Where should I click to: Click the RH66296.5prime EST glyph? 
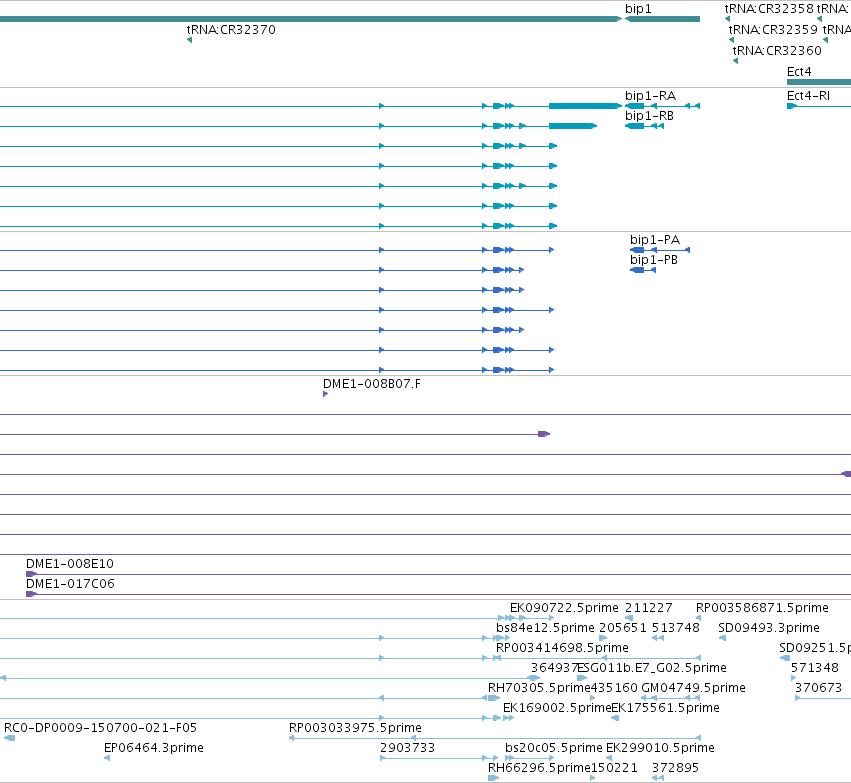tap(493, 778)
